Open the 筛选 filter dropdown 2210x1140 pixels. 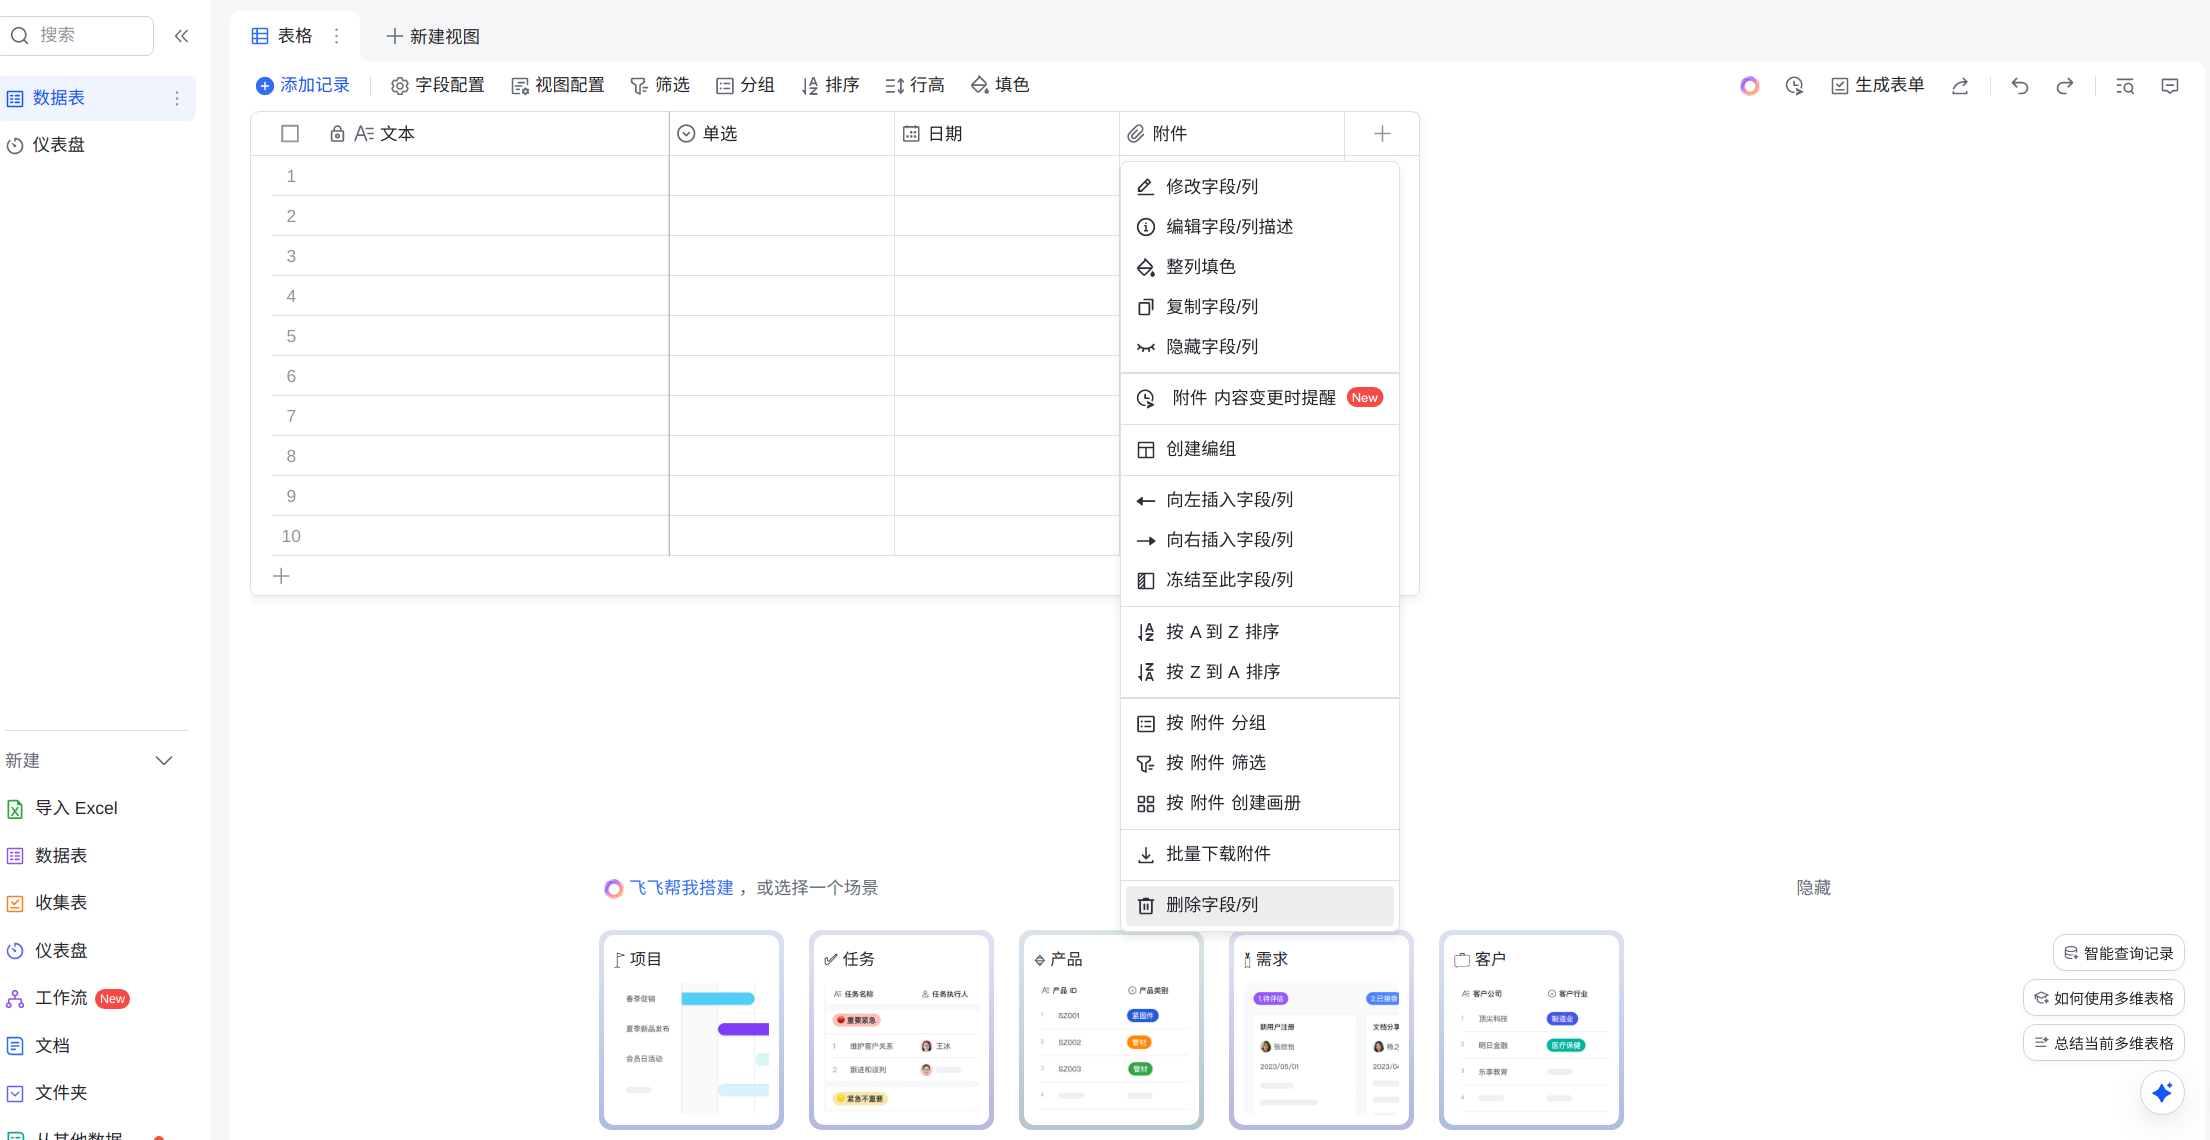[660, 86]
